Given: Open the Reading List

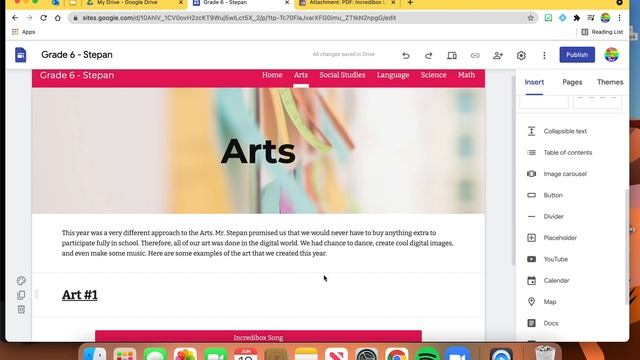Looking at the screenshot, I should click(x=602, y=32).
